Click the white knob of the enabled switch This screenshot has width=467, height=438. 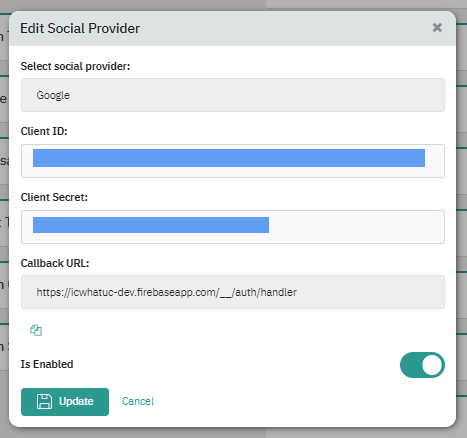tap(432, 365)
